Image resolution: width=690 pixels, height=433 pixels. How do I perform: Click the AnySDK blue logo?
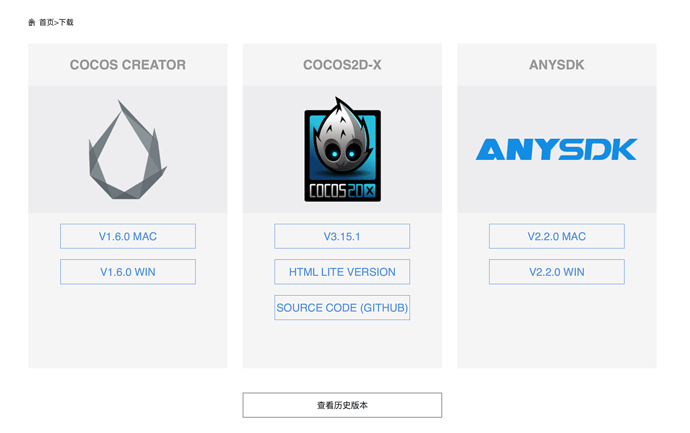(x=557, y=149)
